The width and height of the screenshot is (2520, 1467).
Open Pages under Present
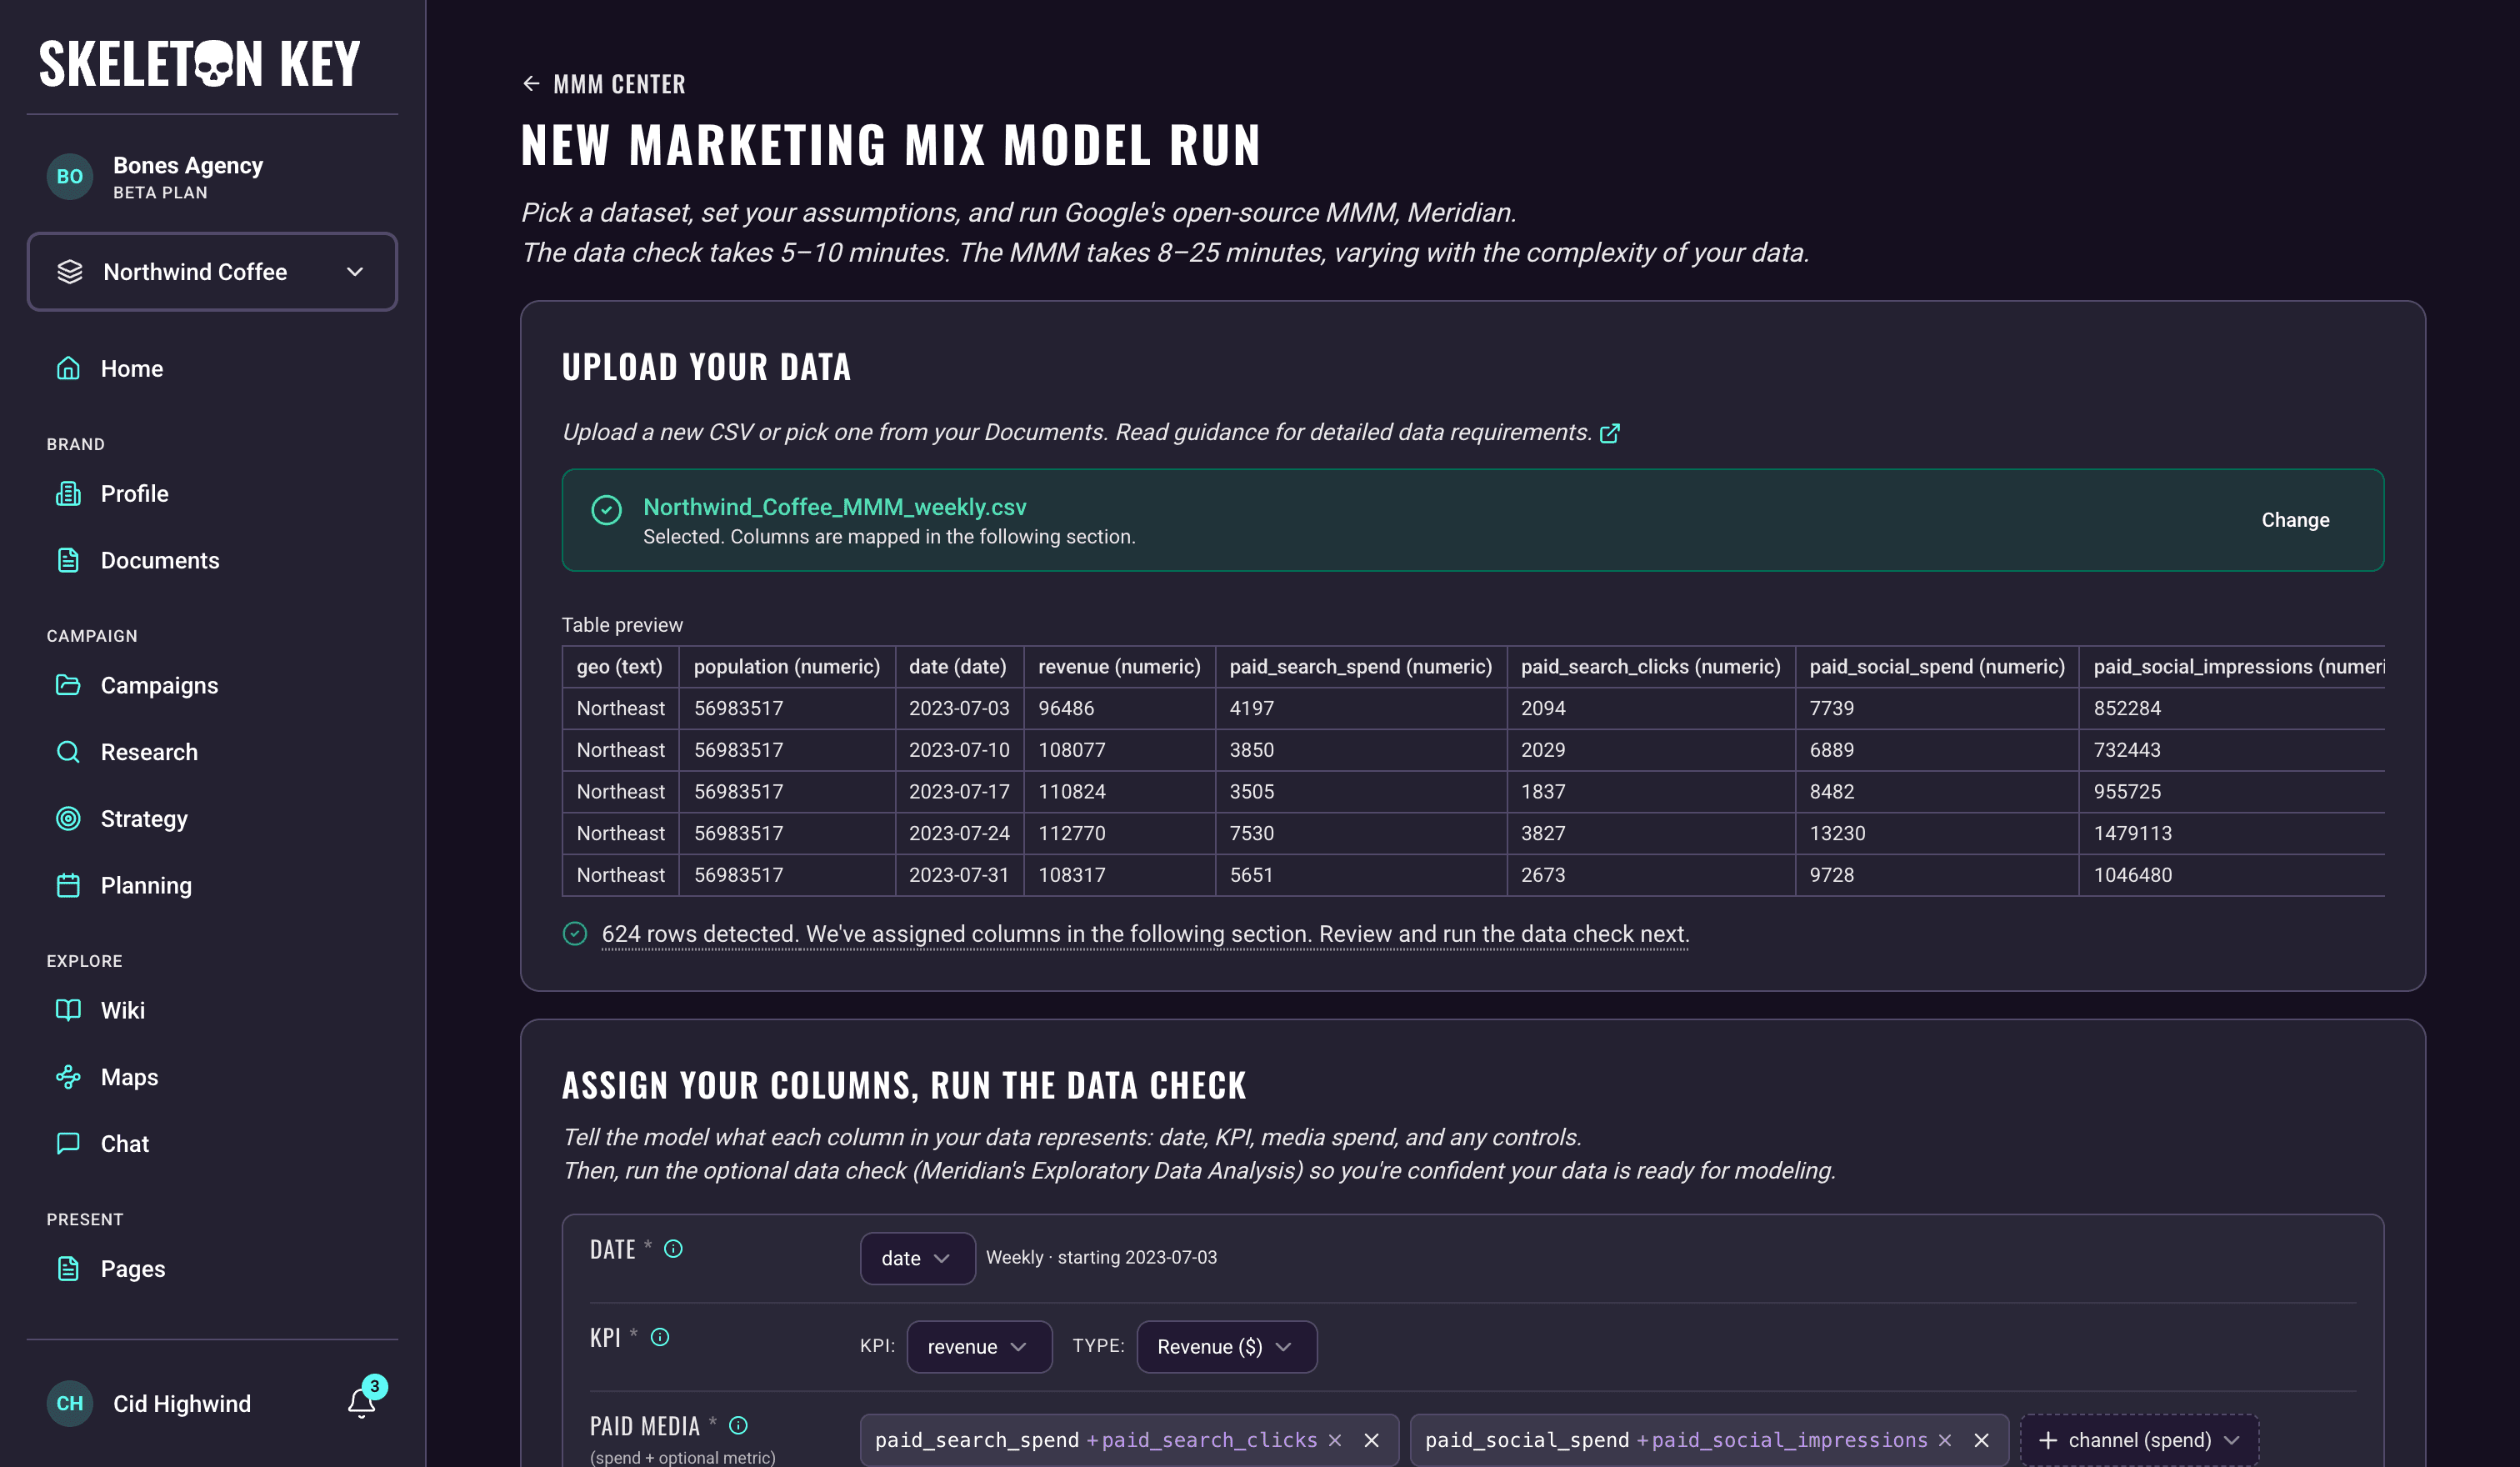click(x=133, y=1268)
